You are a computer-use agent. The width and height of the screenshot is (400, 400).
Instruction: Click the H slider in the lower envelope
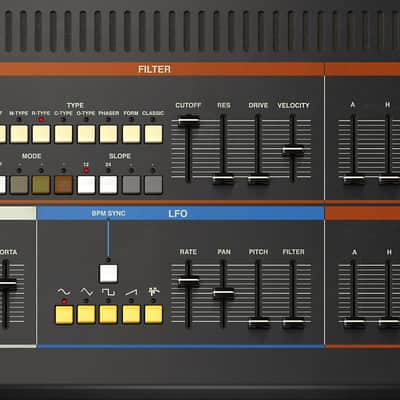[x=389, y=323]
